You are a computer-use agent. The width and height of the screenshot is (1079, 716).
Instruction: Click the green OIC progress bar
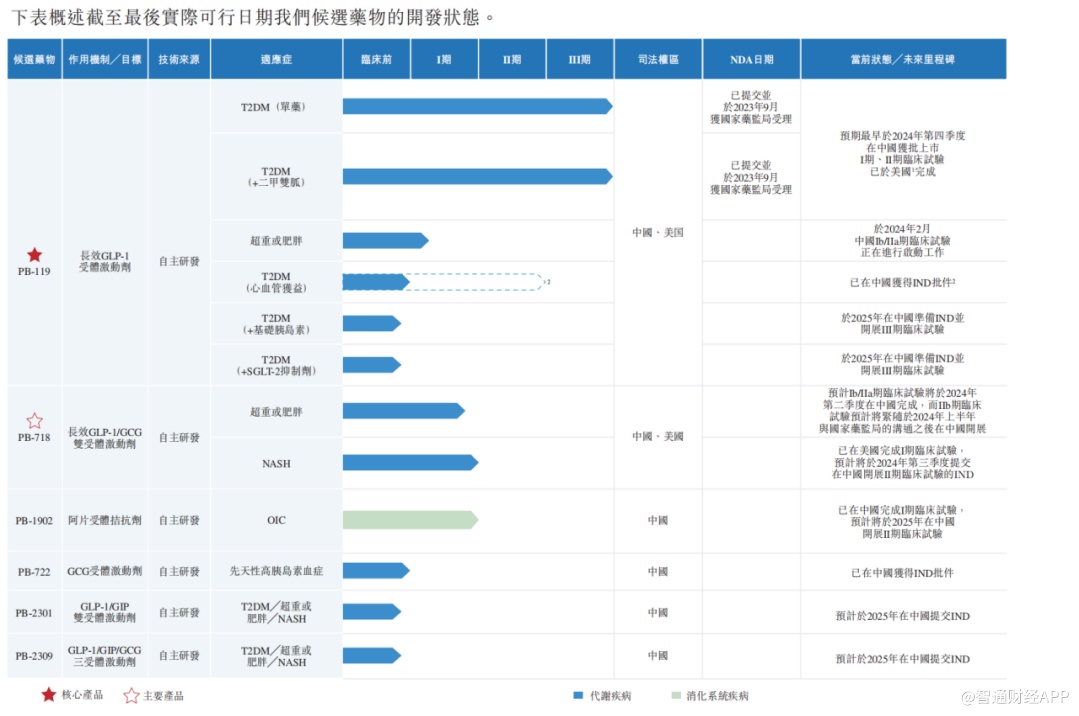point(410,520)
